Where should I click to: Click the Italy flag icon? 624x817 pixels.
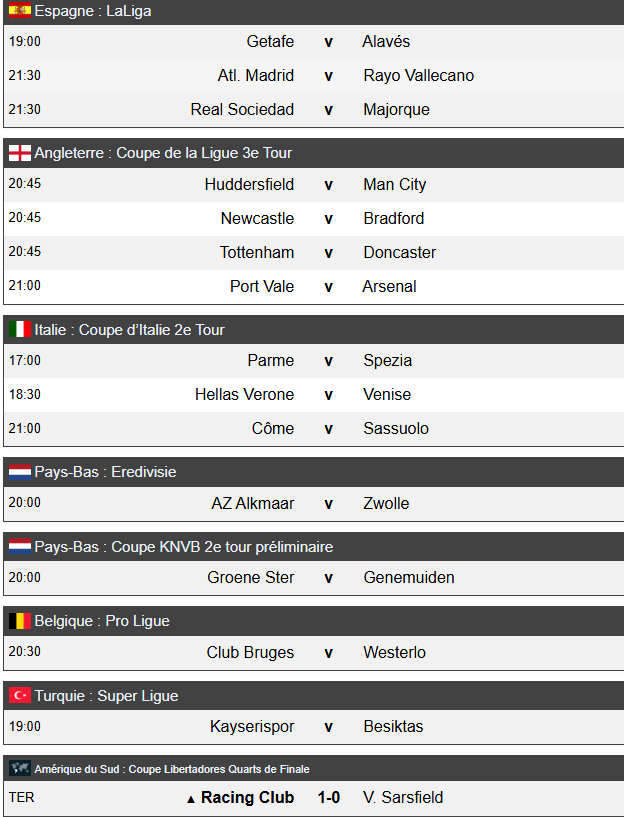pyautogui.click(x=20, y=330)
